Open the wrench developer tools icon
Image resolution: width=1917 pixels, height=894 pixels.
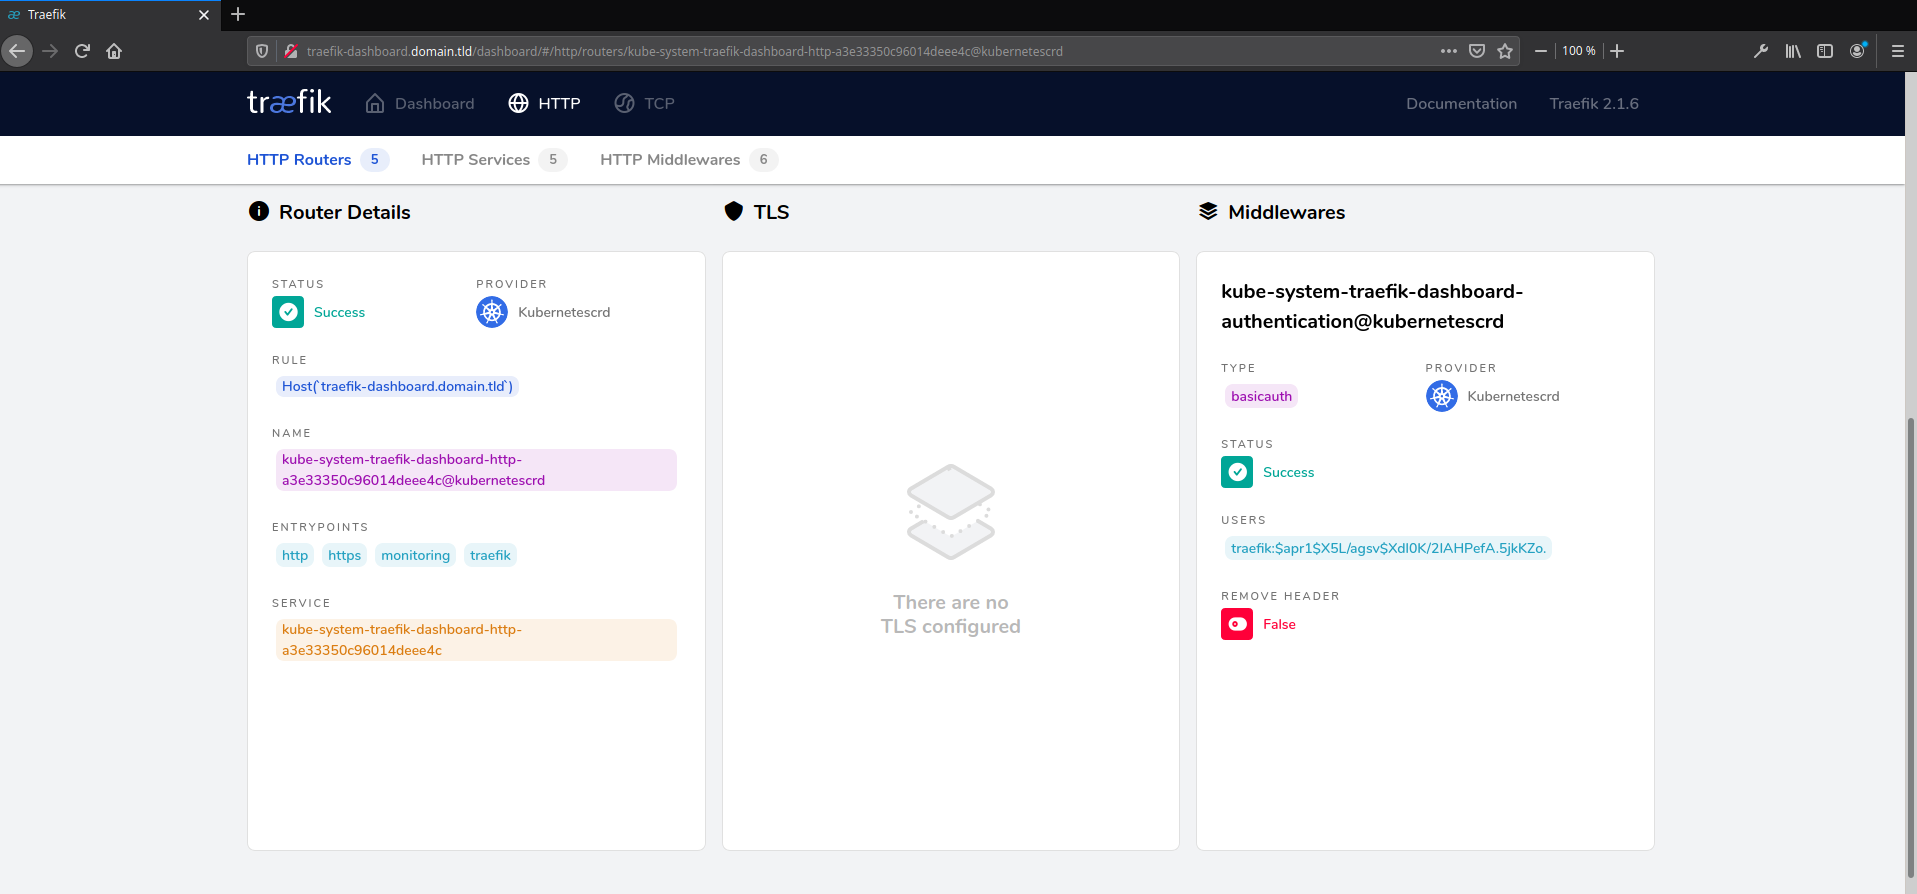tap(1761, 51)
